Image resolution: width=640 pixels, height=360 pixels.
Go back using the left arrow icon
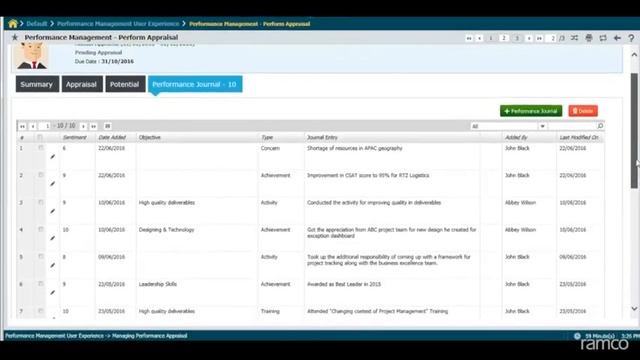[617, 38]
